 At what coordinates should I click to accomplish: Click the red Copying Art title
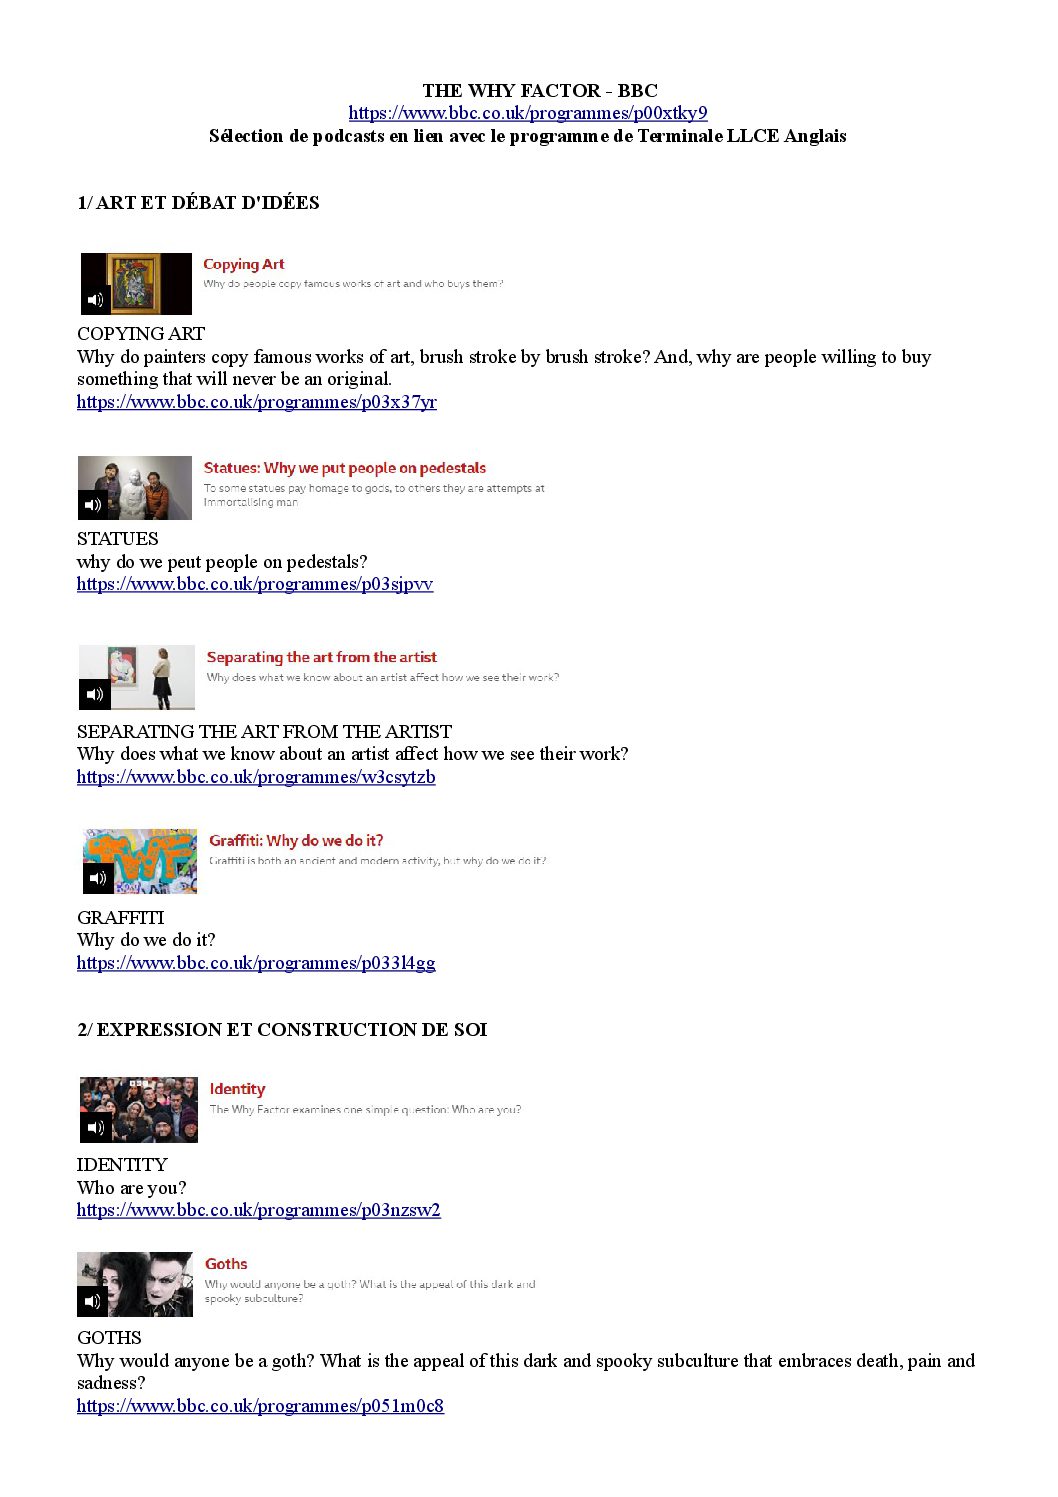point(244,264)
